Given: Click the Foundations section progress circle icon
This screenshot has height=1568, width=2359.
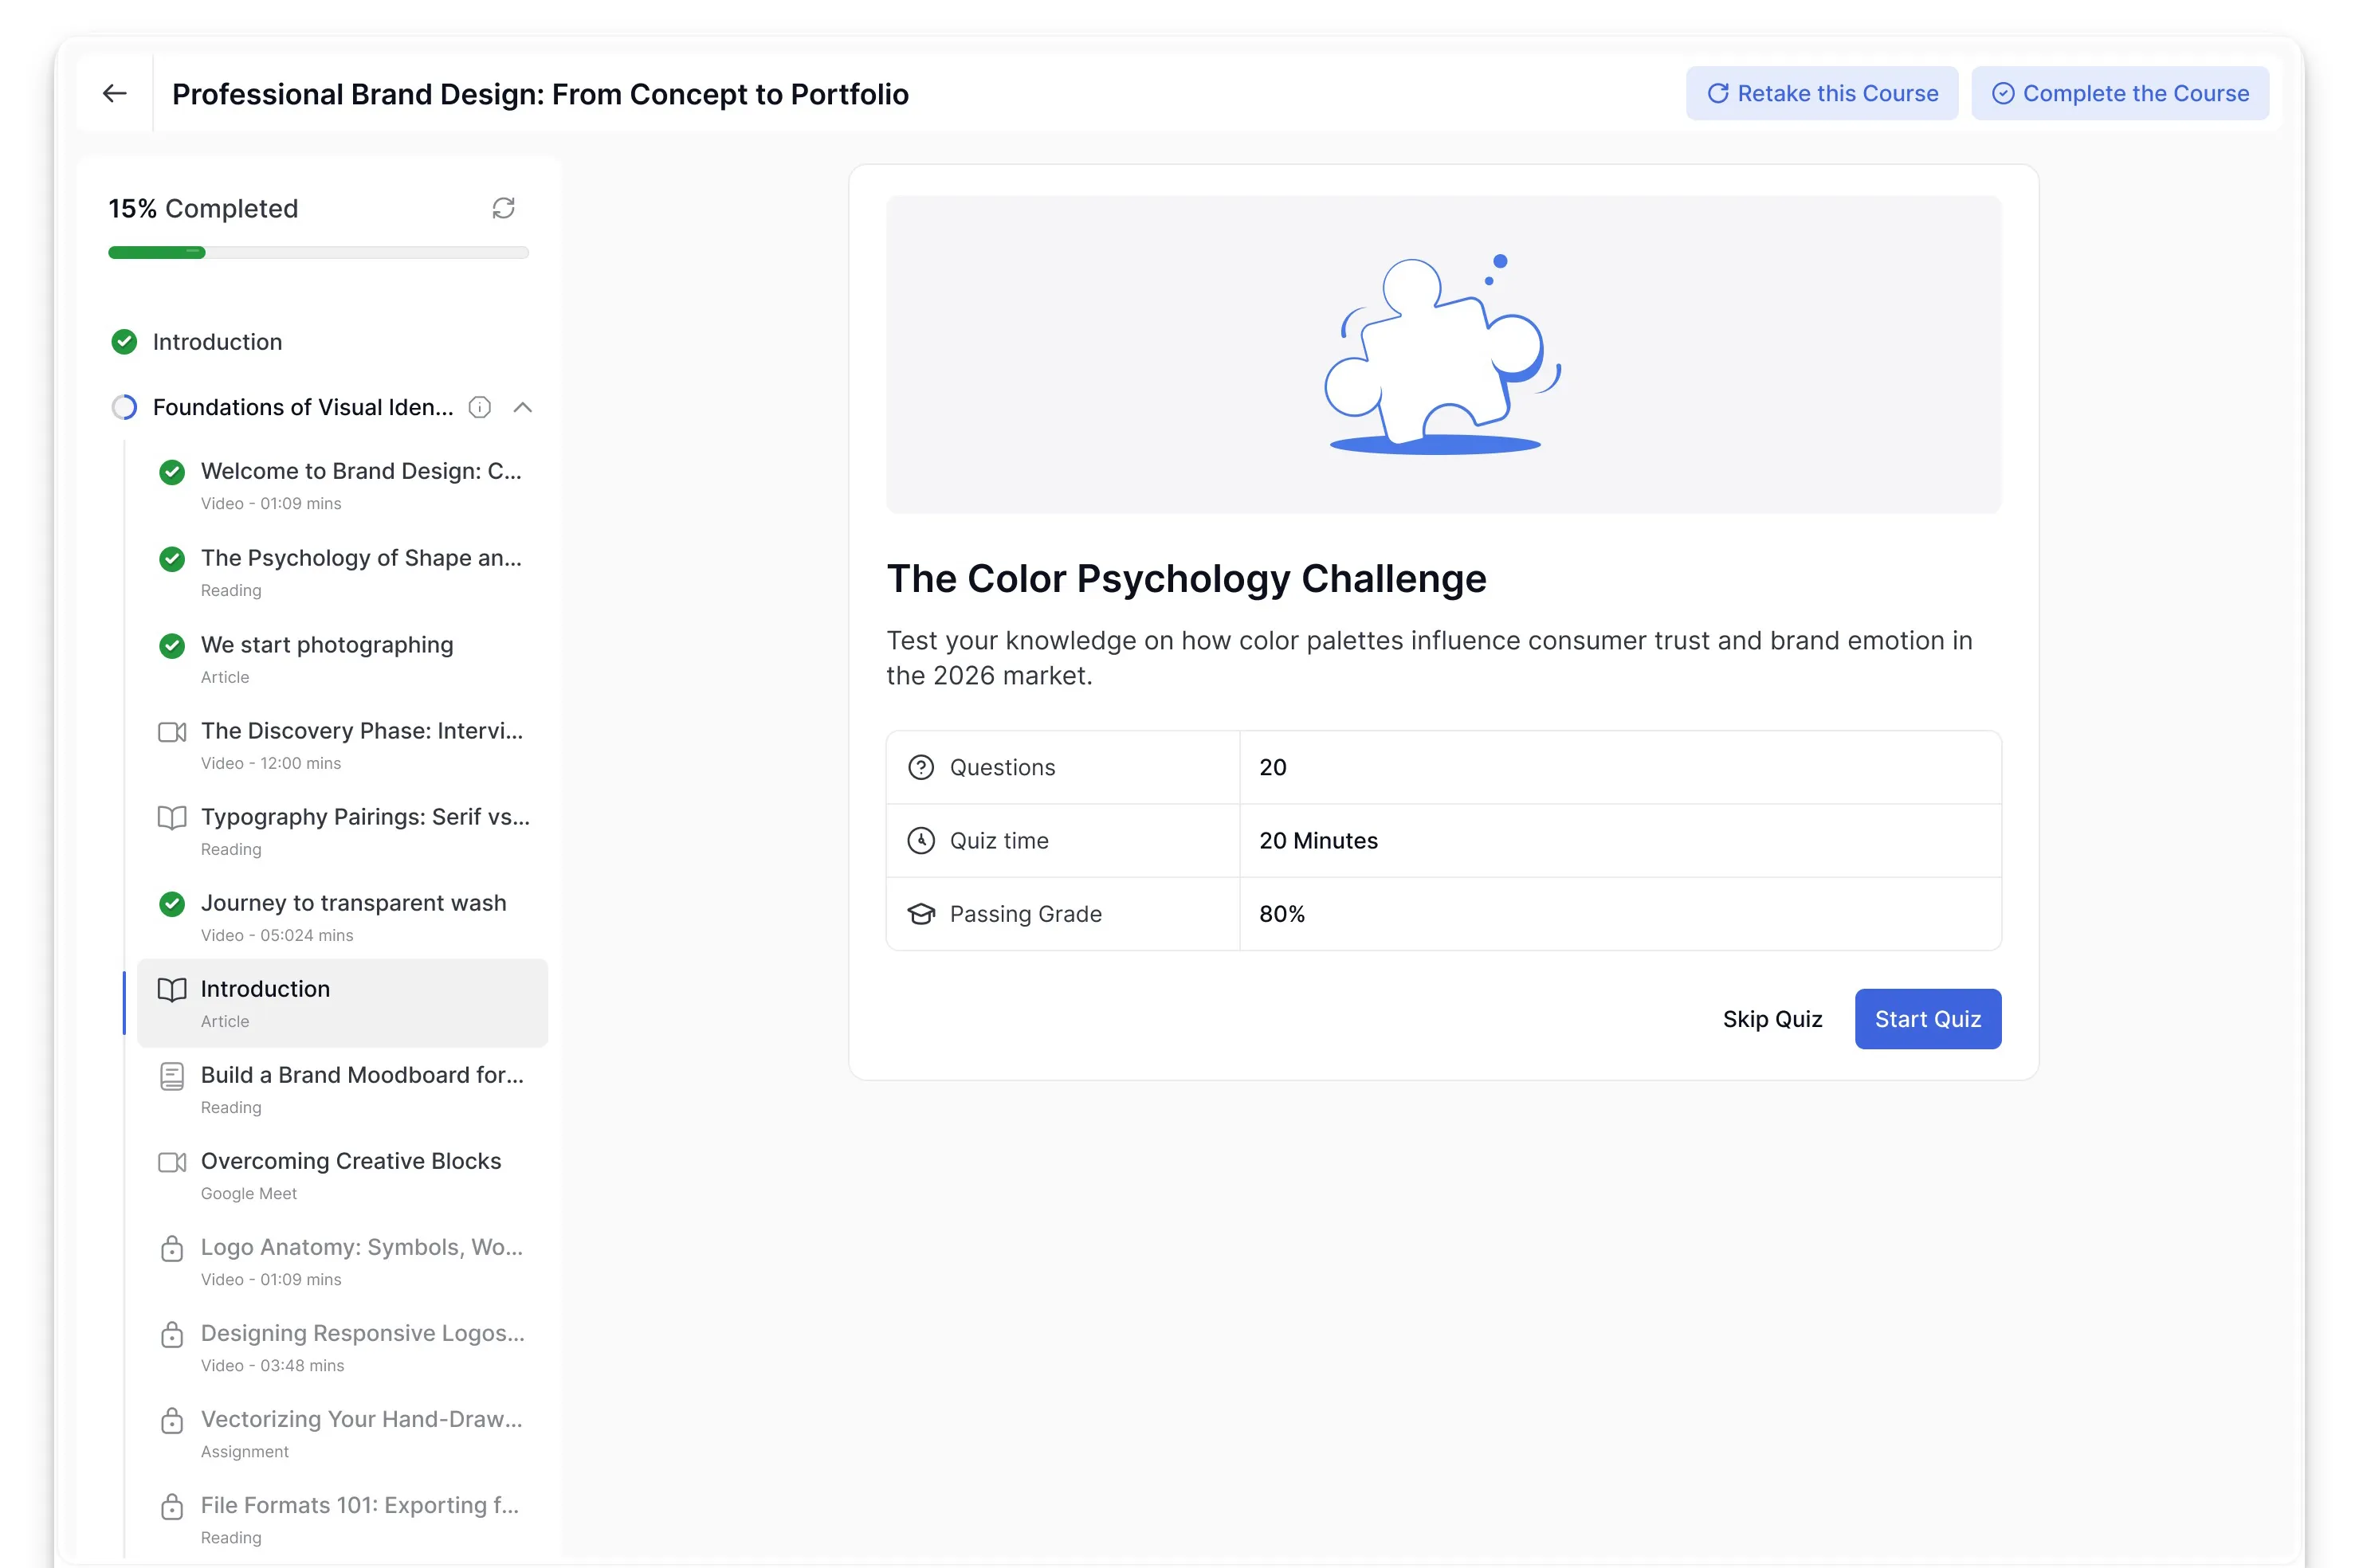Looking at the screenshot, I should coord(124,407).
